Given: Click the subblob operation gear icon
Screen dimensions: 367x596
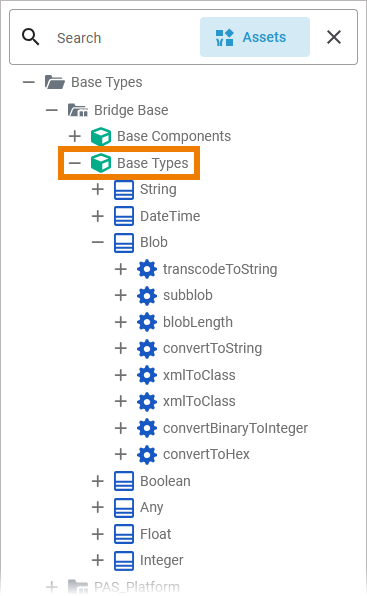Looking at the screenshot, I should [x=147, y=295].
